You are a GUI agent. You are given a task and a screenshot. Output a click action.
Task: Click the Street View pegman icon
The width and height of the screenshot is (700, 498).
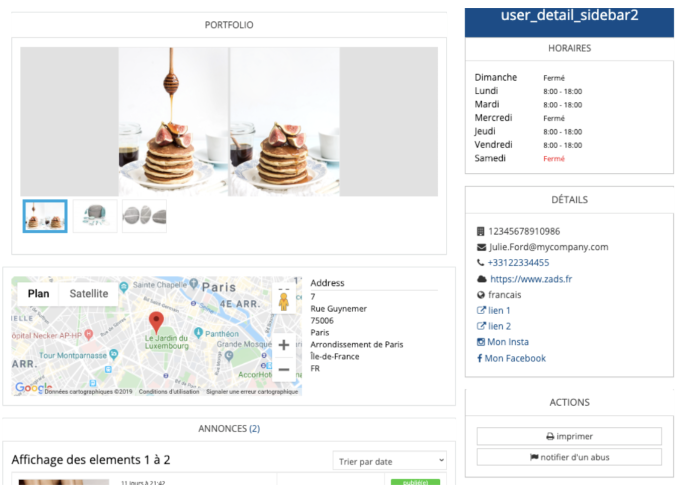coord(283,301)
